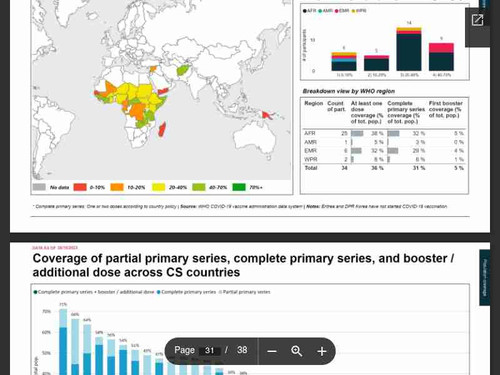Click the 'Region' column header
This screenshot has width=500, height=375.
pyautogui.click(x=313, y=103)
